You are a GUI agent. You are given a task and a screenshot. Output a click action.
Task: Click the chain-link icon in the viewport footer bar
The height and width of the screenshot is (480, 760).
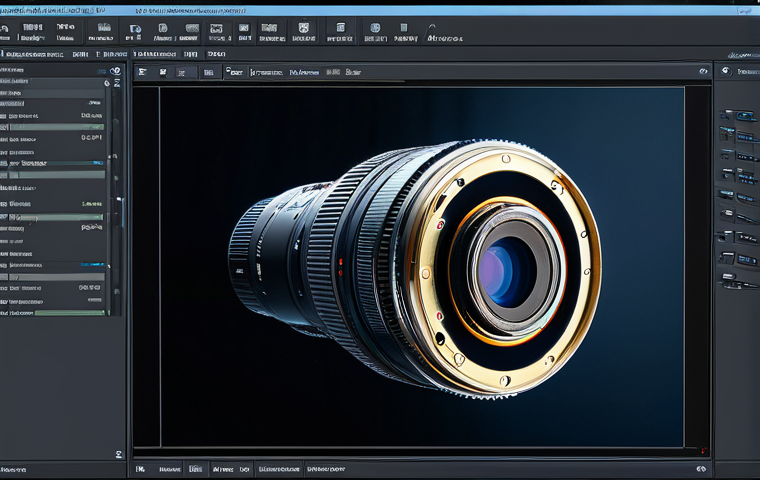pos(701,469)
